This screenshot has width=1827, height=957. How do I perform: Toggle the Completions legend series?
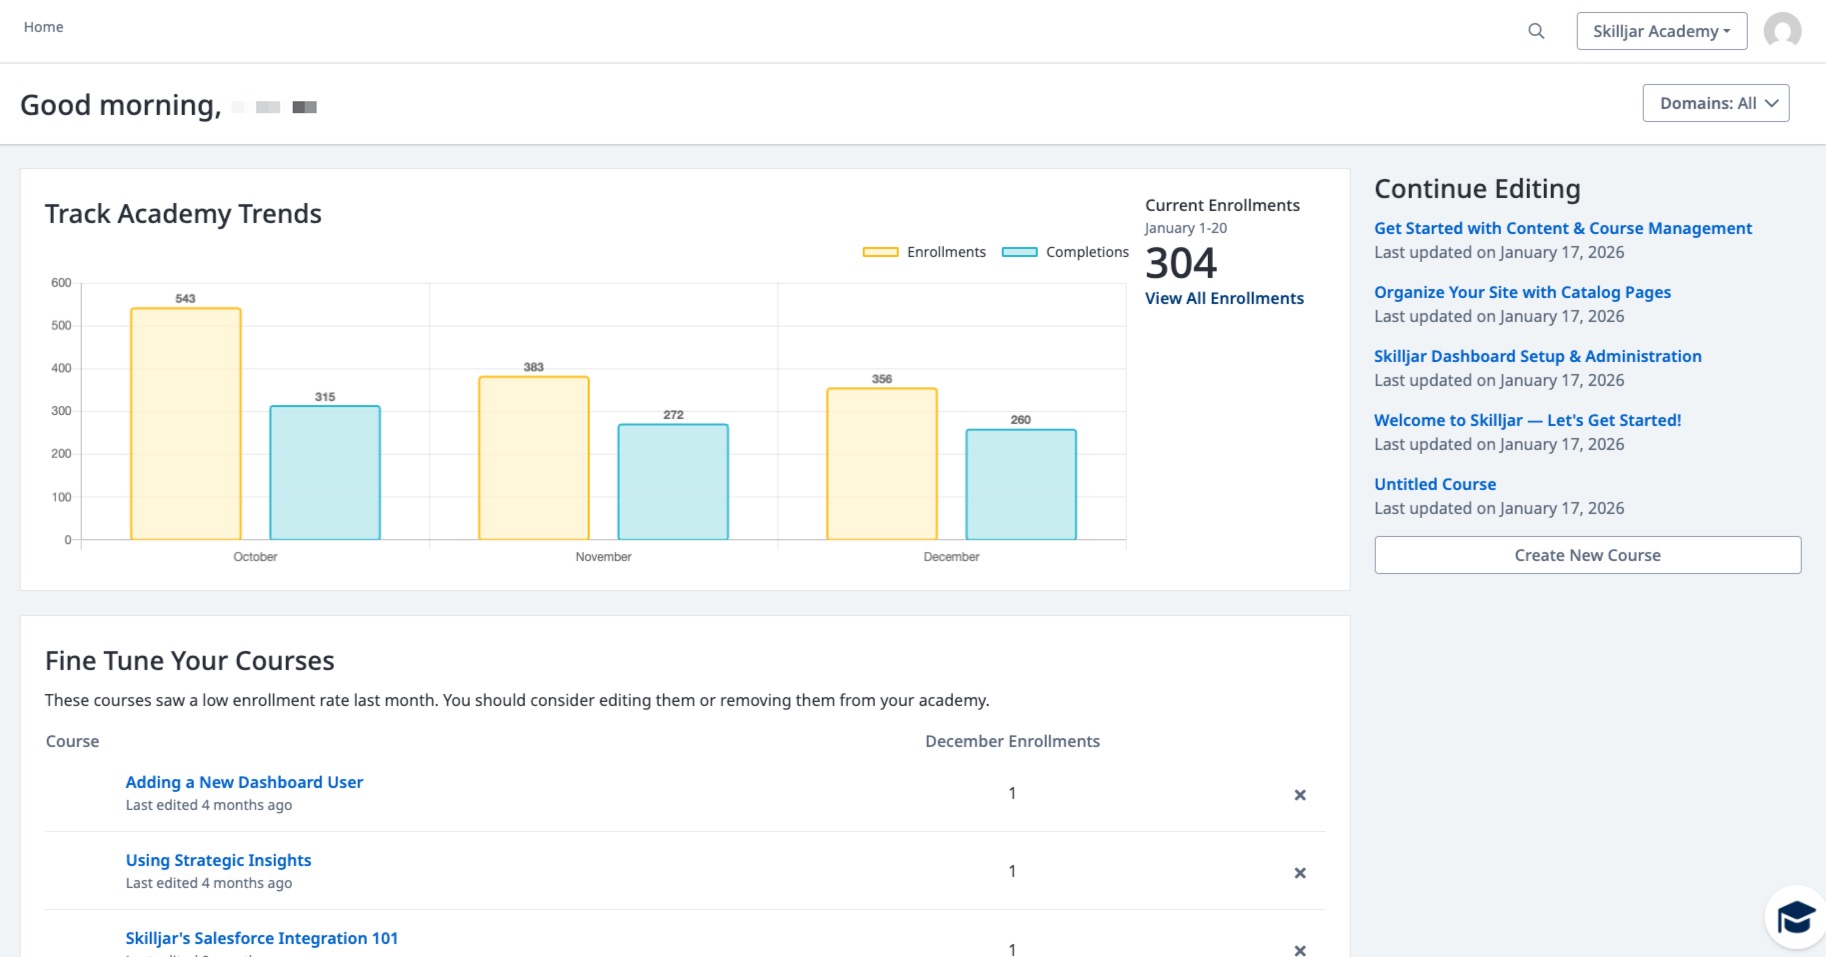click(x=1065, y=252)
